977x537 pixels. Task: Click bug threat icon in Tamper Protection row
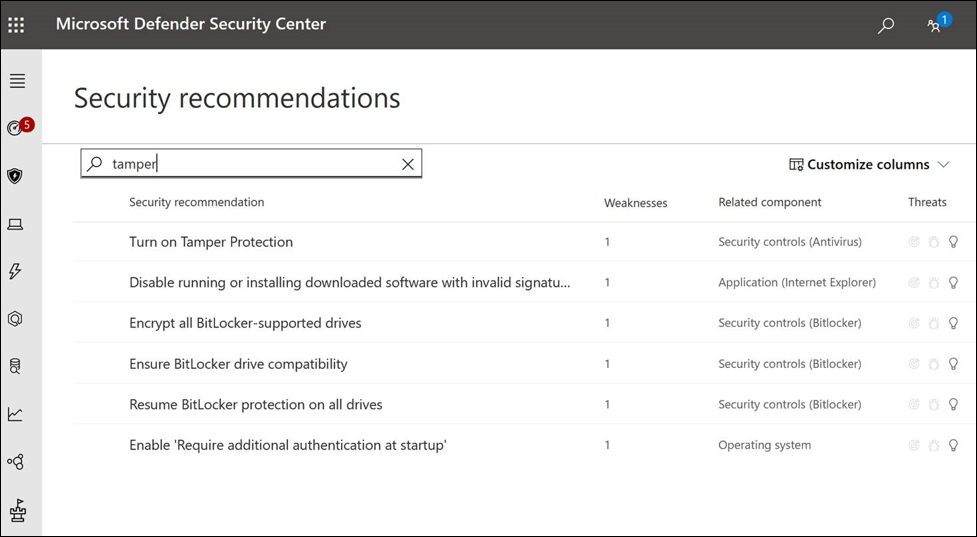[x=933, y=242]
